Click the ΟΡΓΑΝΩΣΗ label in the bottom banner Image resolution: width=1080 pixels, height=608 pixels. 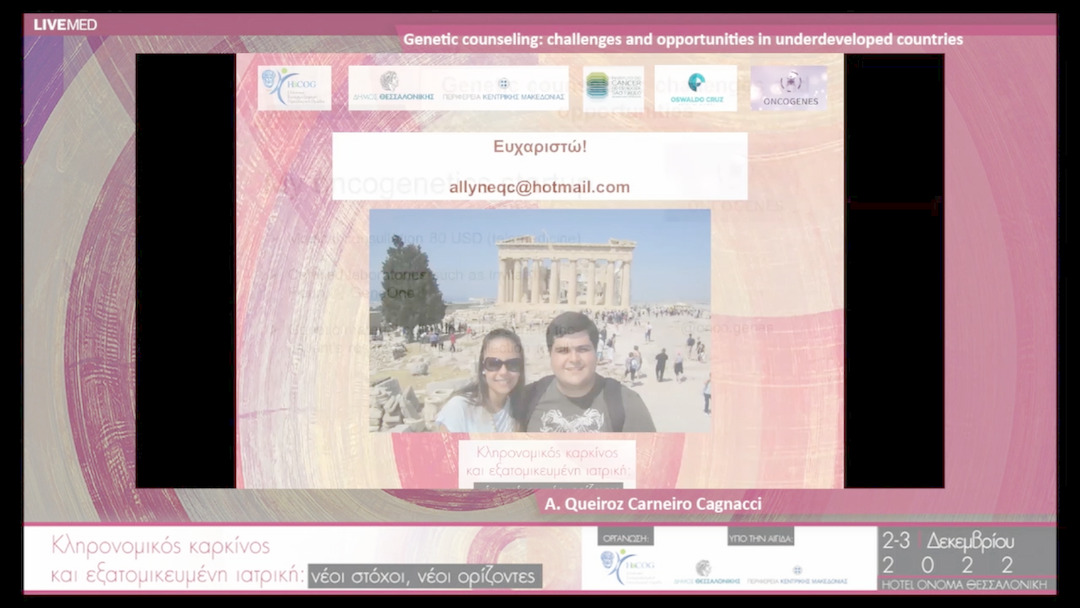tap(625, 538)
